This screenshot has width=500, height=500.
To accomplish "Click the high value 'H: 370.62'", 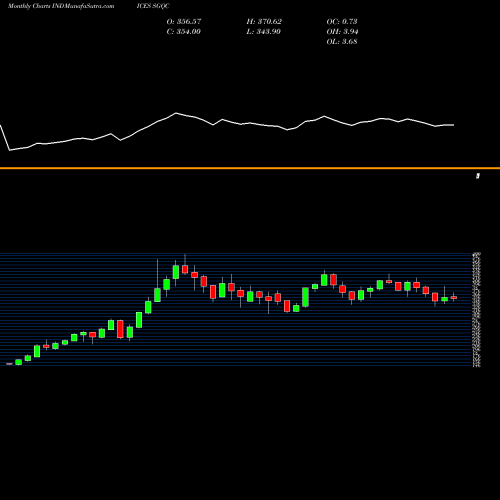I will pyautogui.click(x=264, y=22).
